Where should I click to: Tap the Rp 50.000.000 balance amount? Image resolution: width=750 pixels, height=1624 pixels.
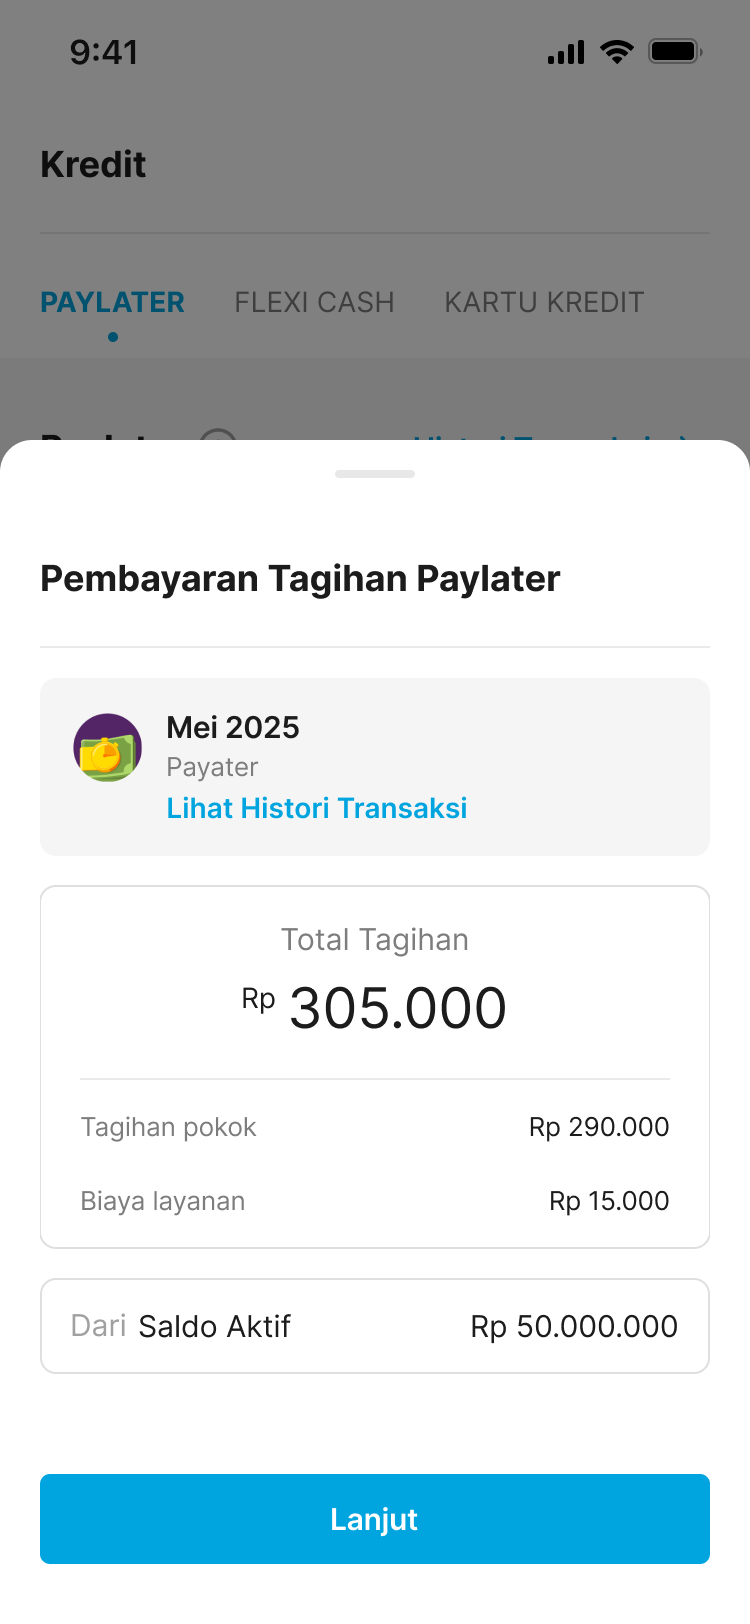tap(574, 1326)
